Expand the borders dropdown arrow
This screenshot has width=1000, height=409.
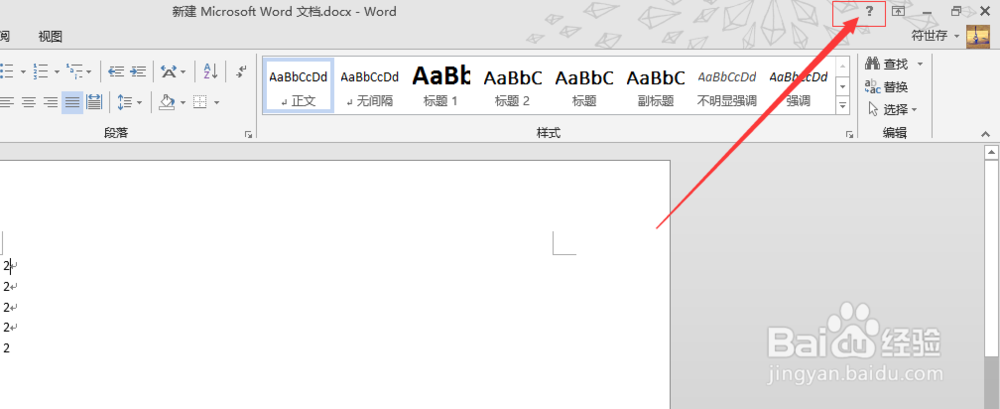217,102
